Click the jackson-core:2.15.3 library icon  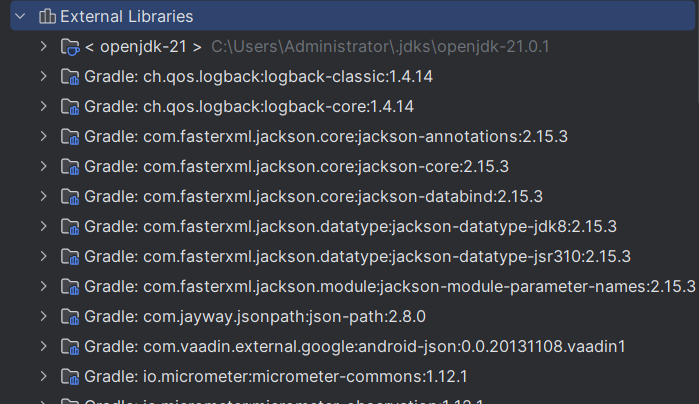(70, 166)
